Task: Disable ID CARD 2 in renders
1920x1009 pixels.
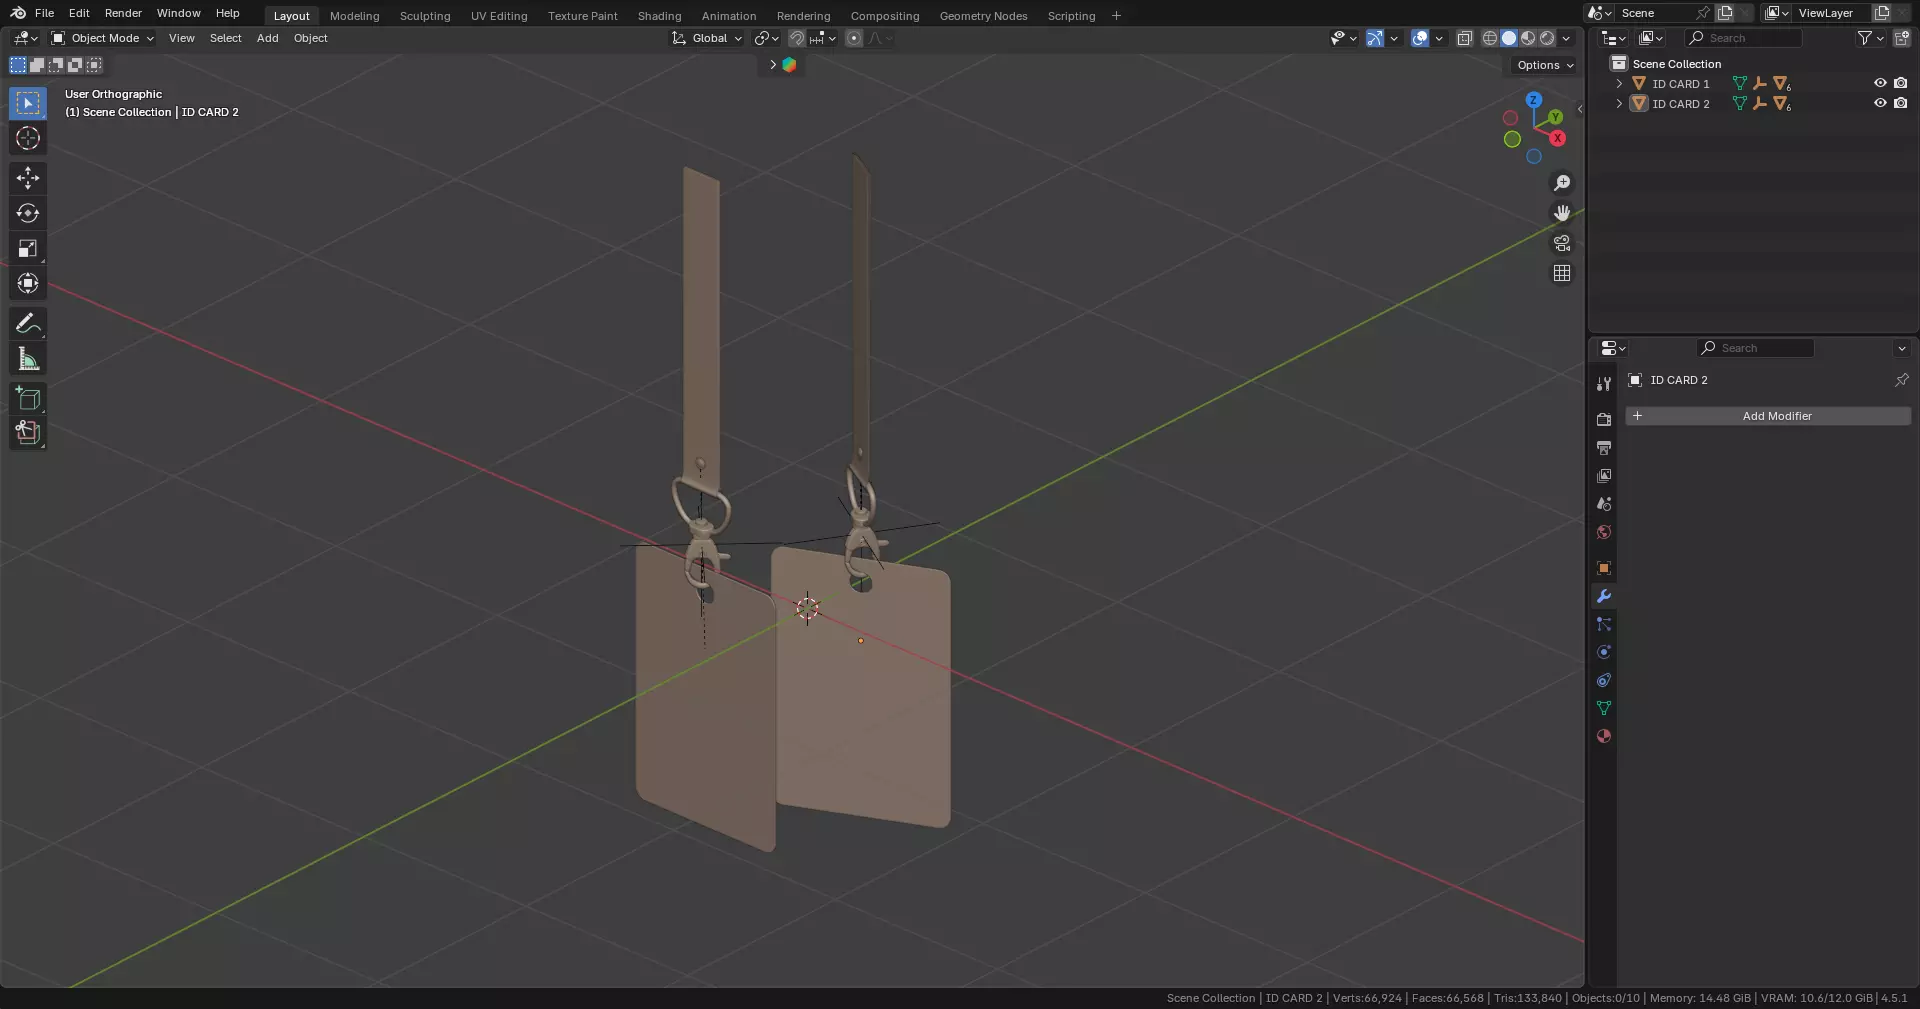Action: click(1901, 103)
